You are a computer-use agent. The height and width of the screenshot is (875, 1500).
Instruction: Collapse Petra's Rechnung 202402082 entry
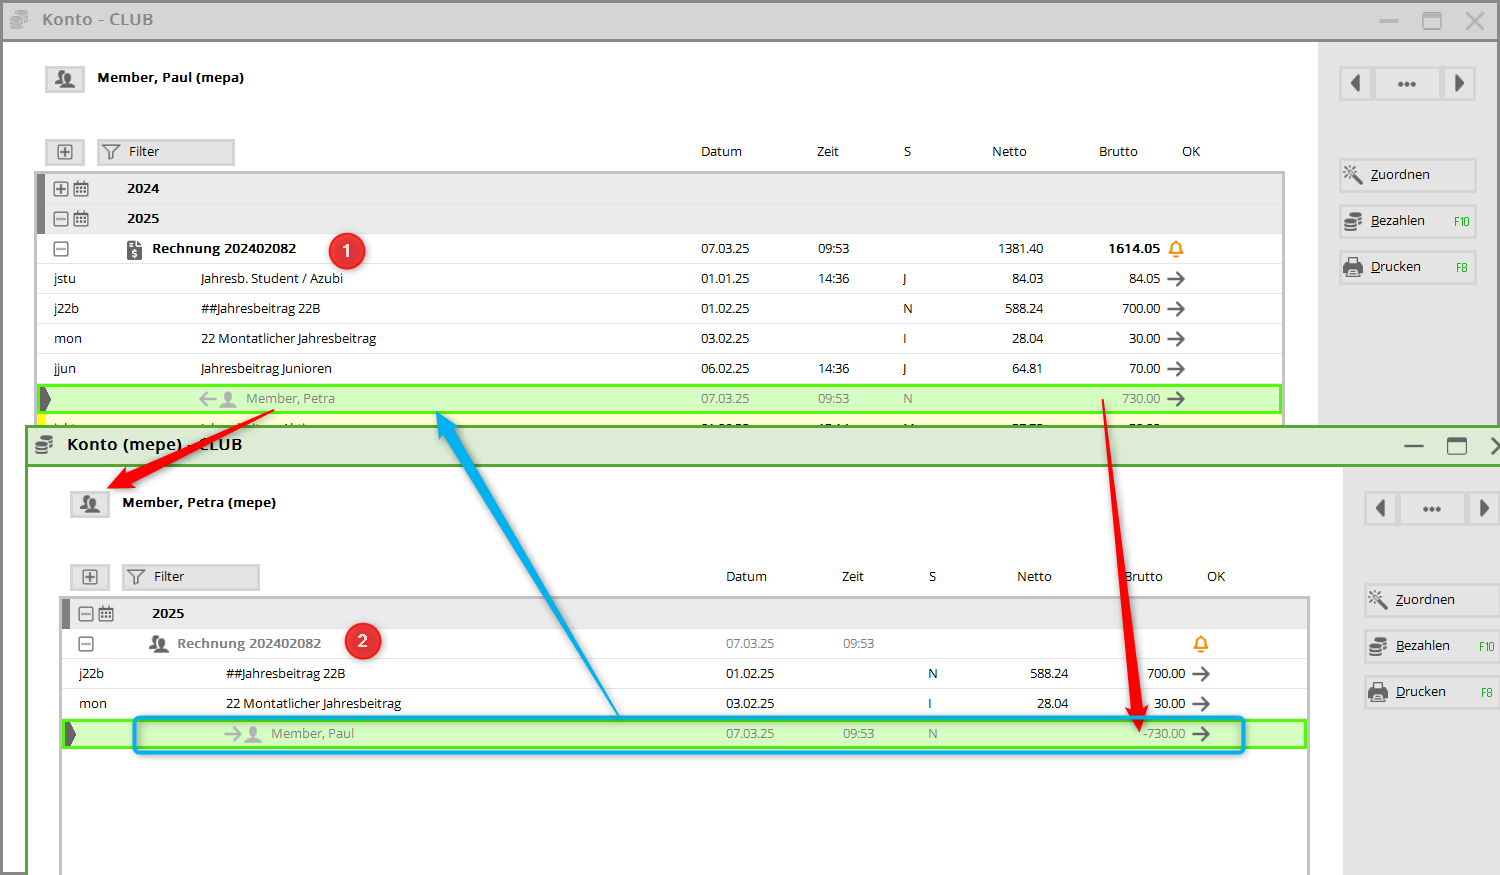pyautogui.click(x=86, y=644)
